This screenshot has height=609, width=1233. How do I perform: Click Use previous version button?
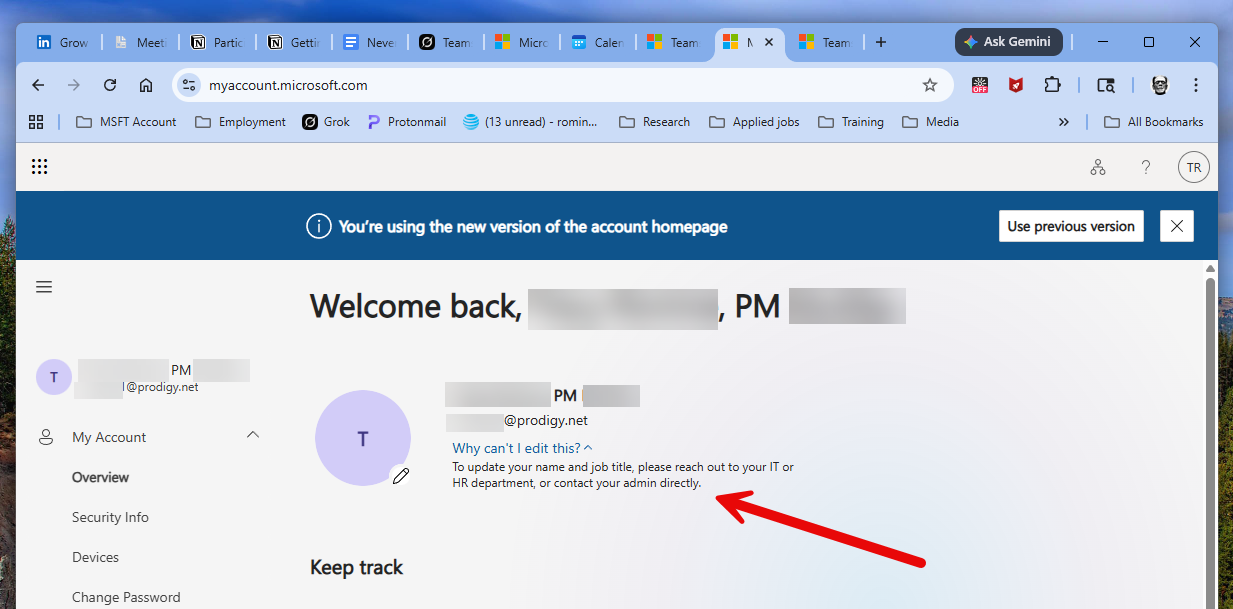[x=1072, y=226]
